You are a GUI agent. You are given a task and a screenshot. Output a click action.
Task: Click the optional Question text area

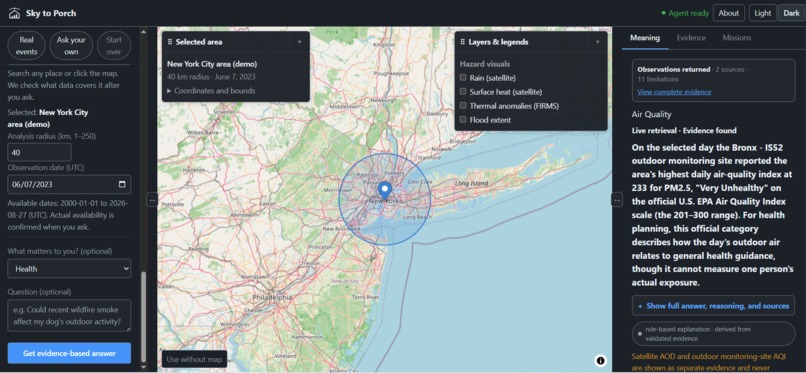click(69, 316)
